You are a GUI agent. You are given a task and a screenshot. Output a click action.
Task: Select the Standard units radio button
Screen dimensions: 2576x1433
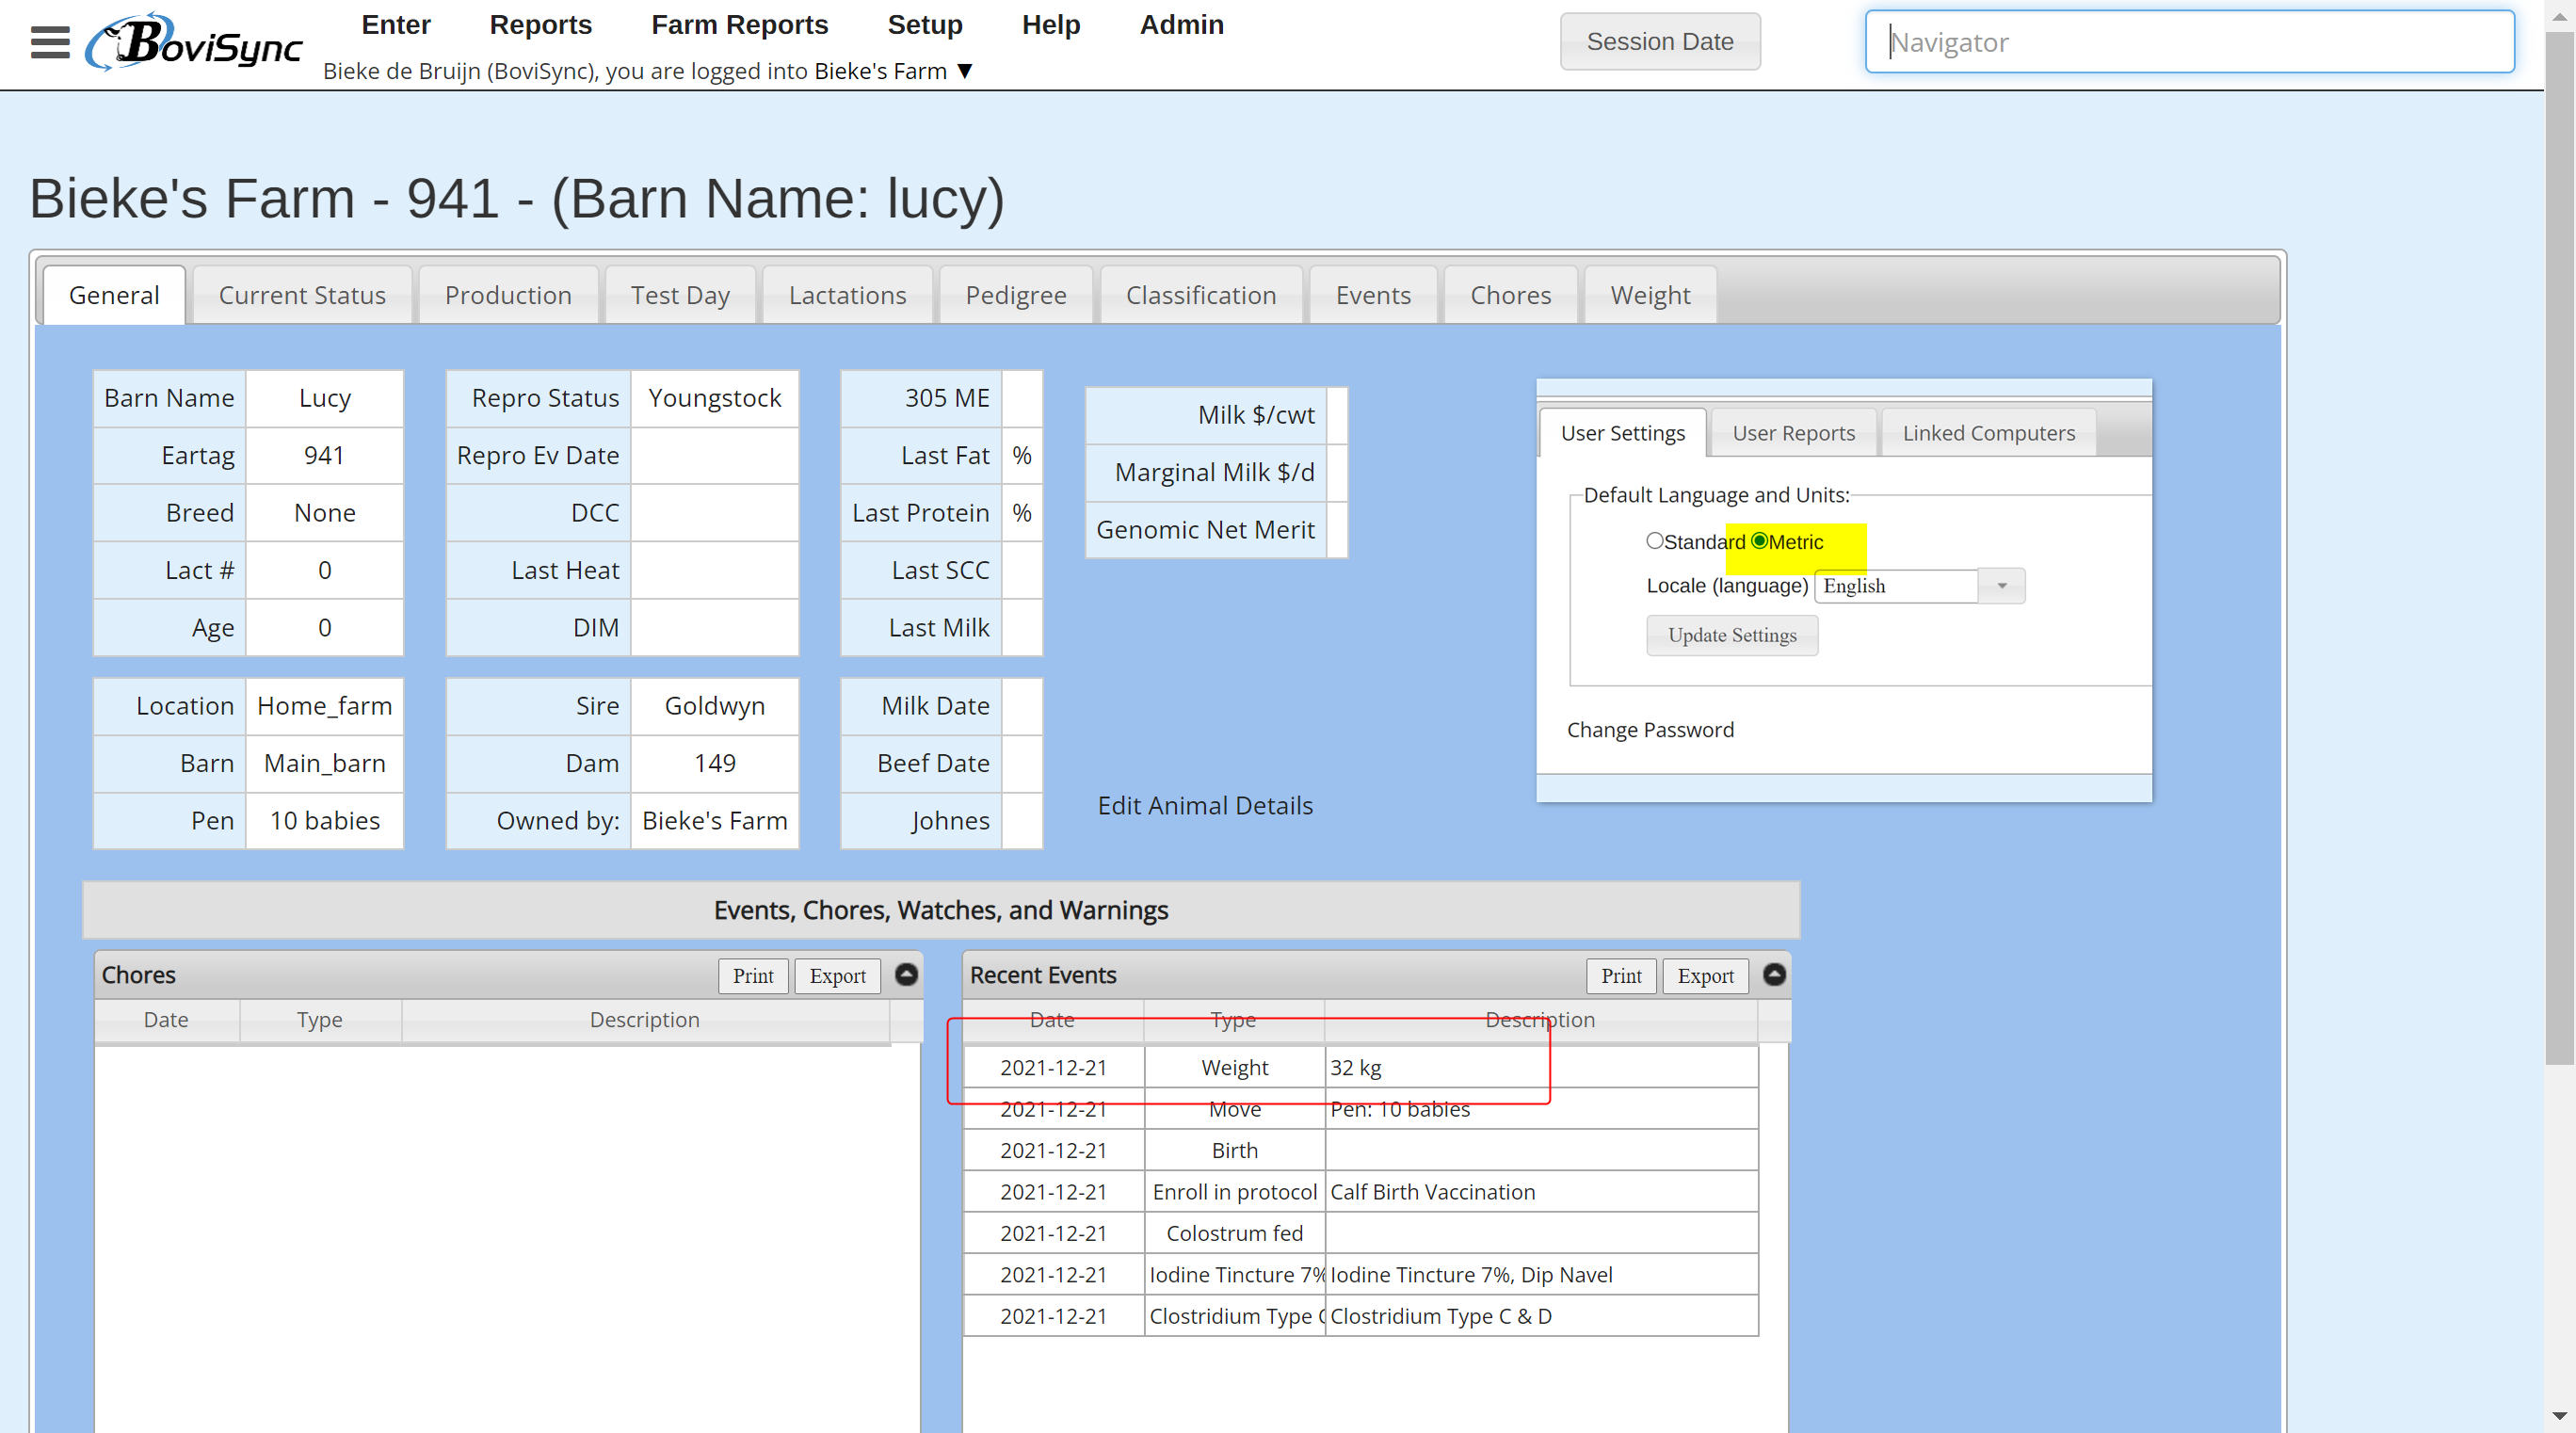pos(1655,541)
